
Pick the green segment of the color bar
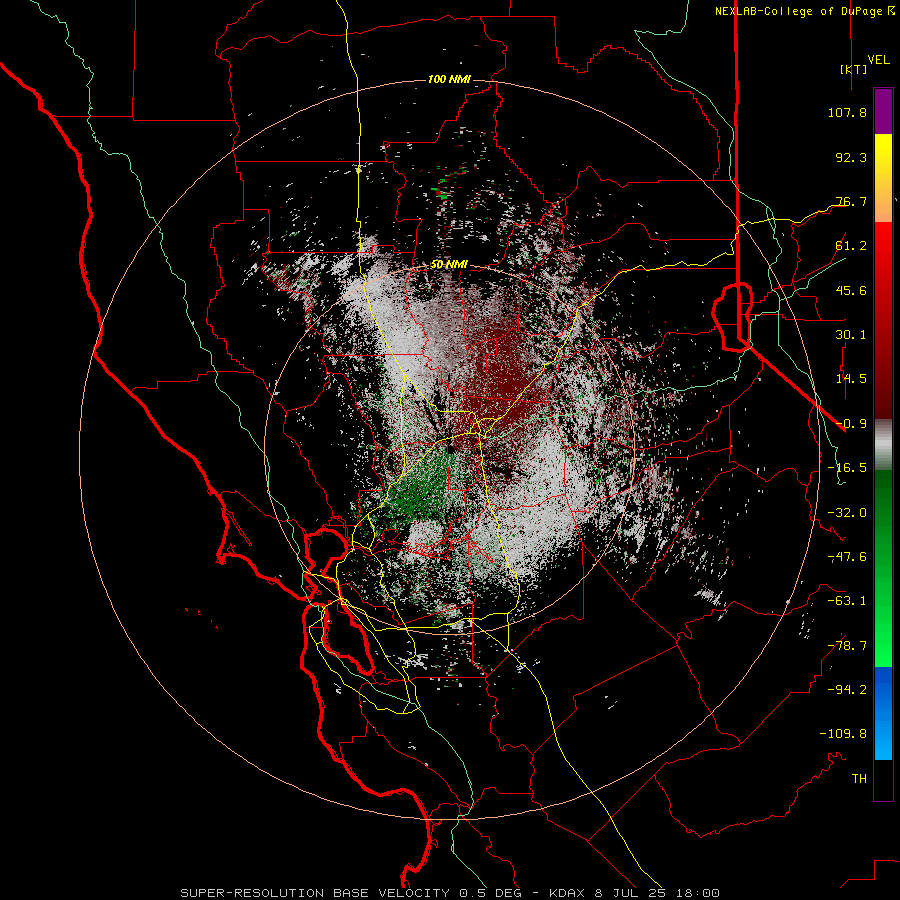point(883,568)
